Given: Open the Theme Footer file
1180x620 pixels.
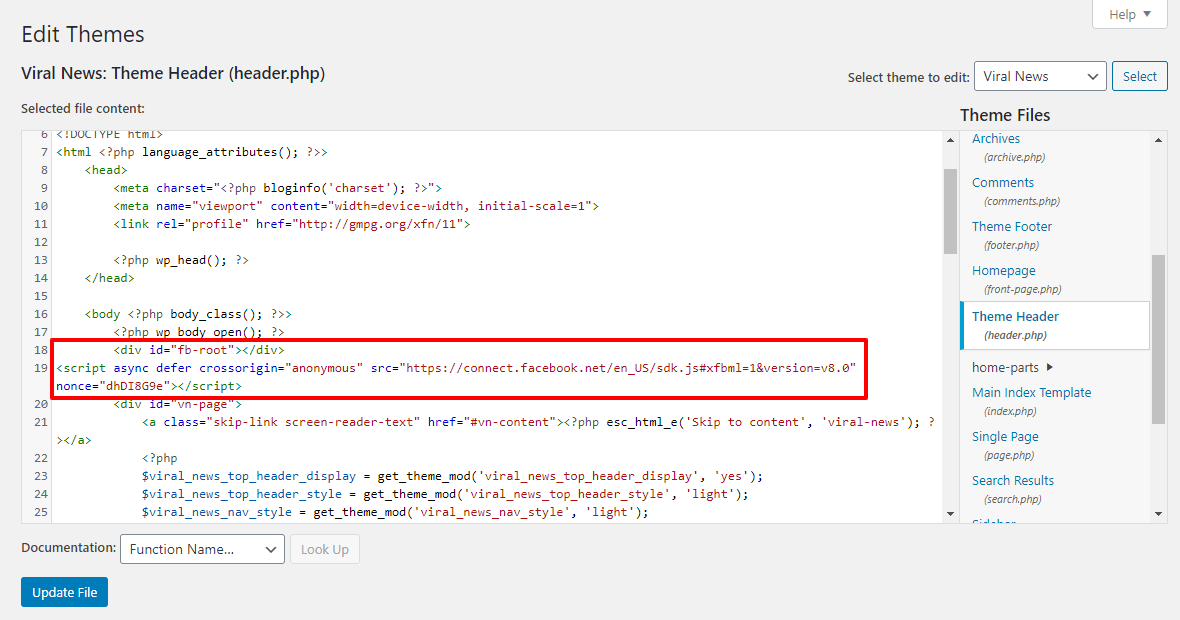Looking at the screenshot, I should pyautogui.click(x=1011, y=226).
